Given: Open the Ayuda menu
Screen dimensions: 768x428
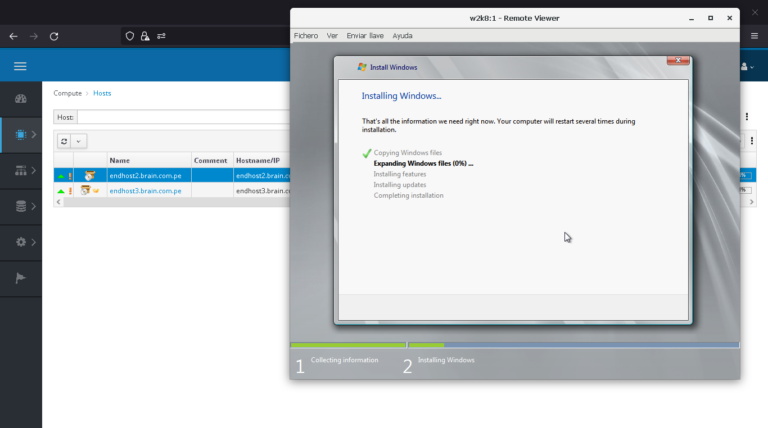Looking at the screenshot, I should tap(402, 35).
